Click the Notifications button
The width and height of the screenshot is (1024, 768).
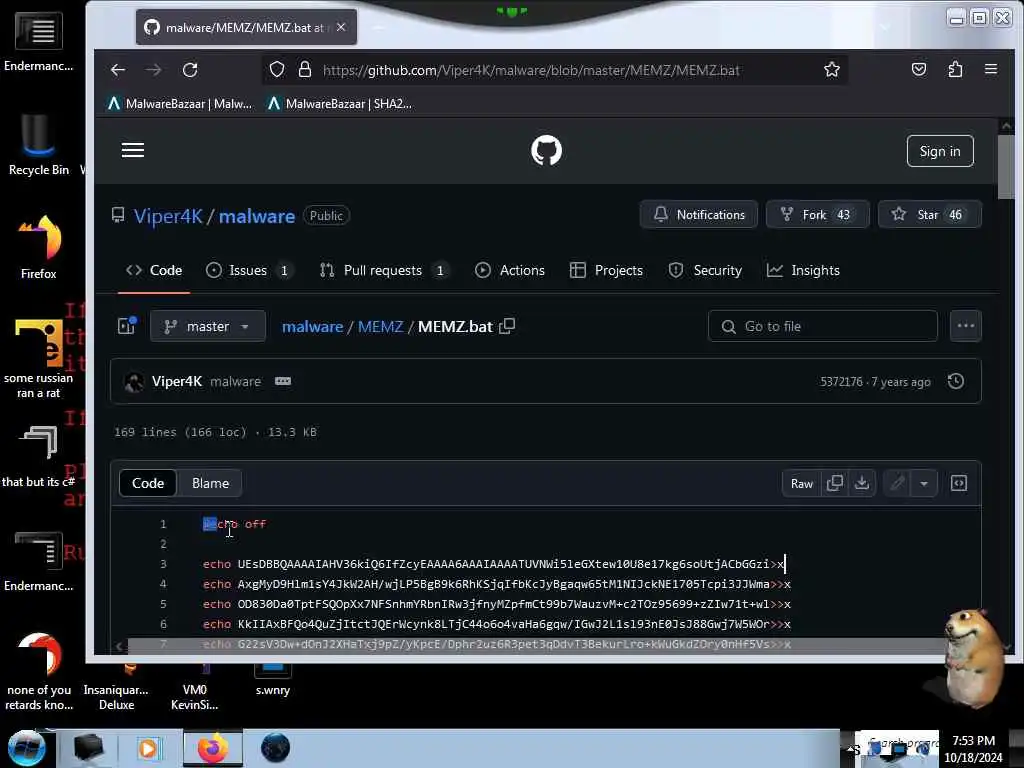point(699,214)
